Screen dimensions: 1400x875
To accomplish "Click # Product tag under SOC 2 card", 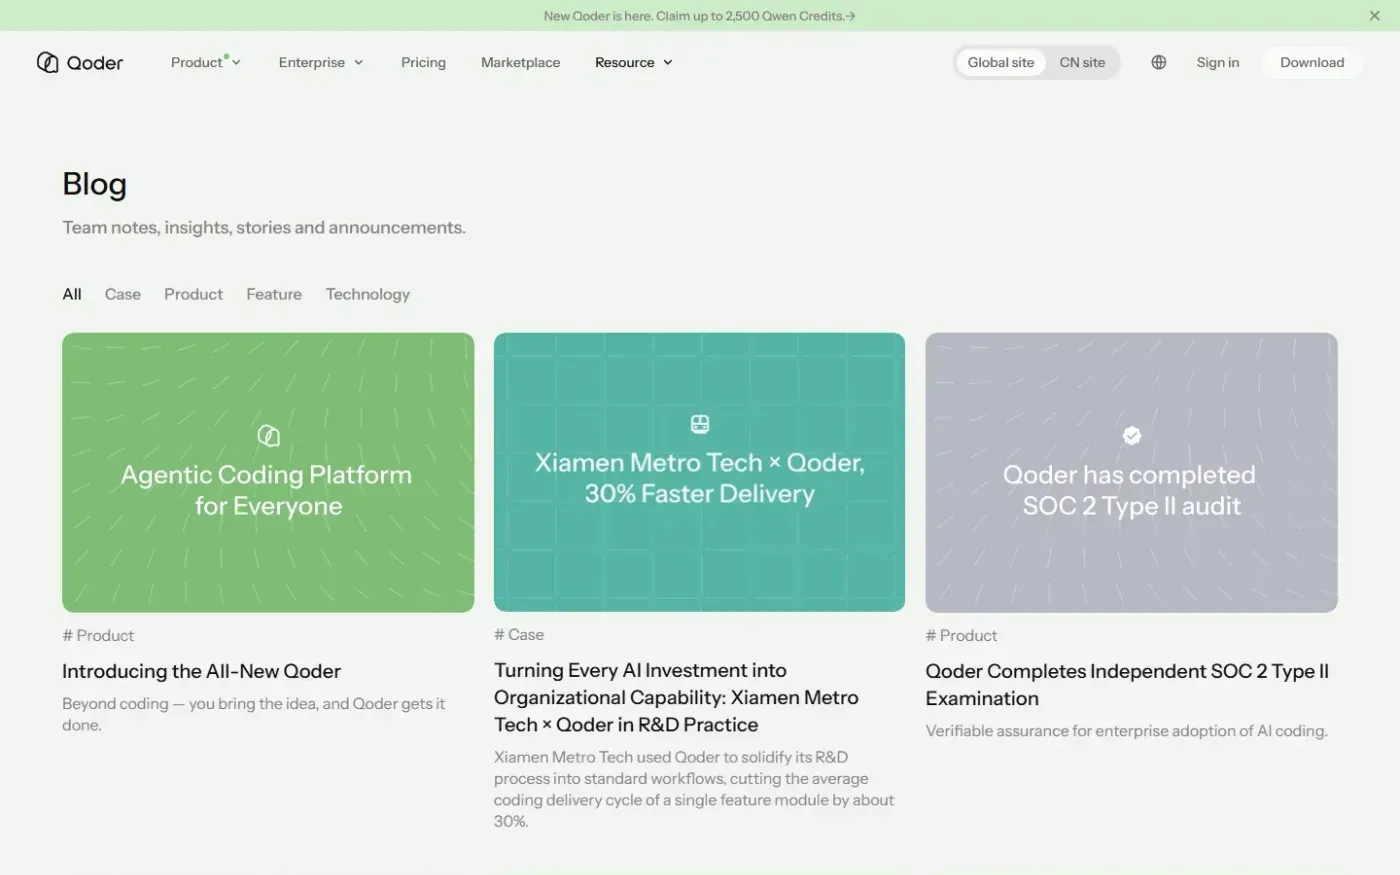I will 961,635.
